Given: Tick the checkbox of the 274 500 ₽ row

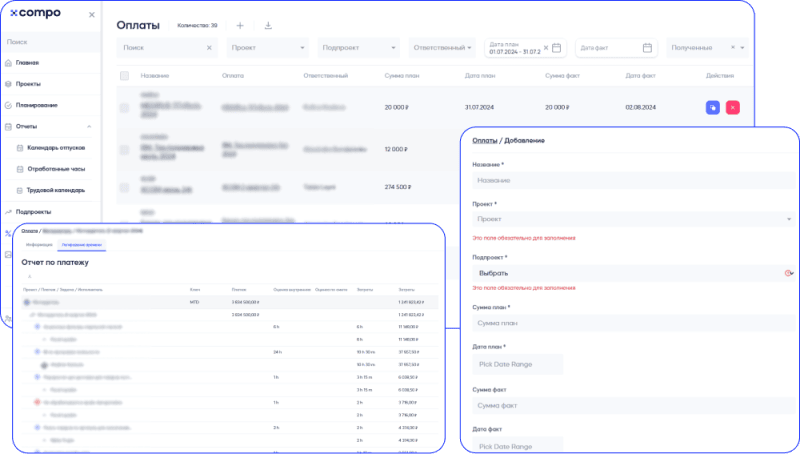Looking at the screenshot, I should 124,187.
